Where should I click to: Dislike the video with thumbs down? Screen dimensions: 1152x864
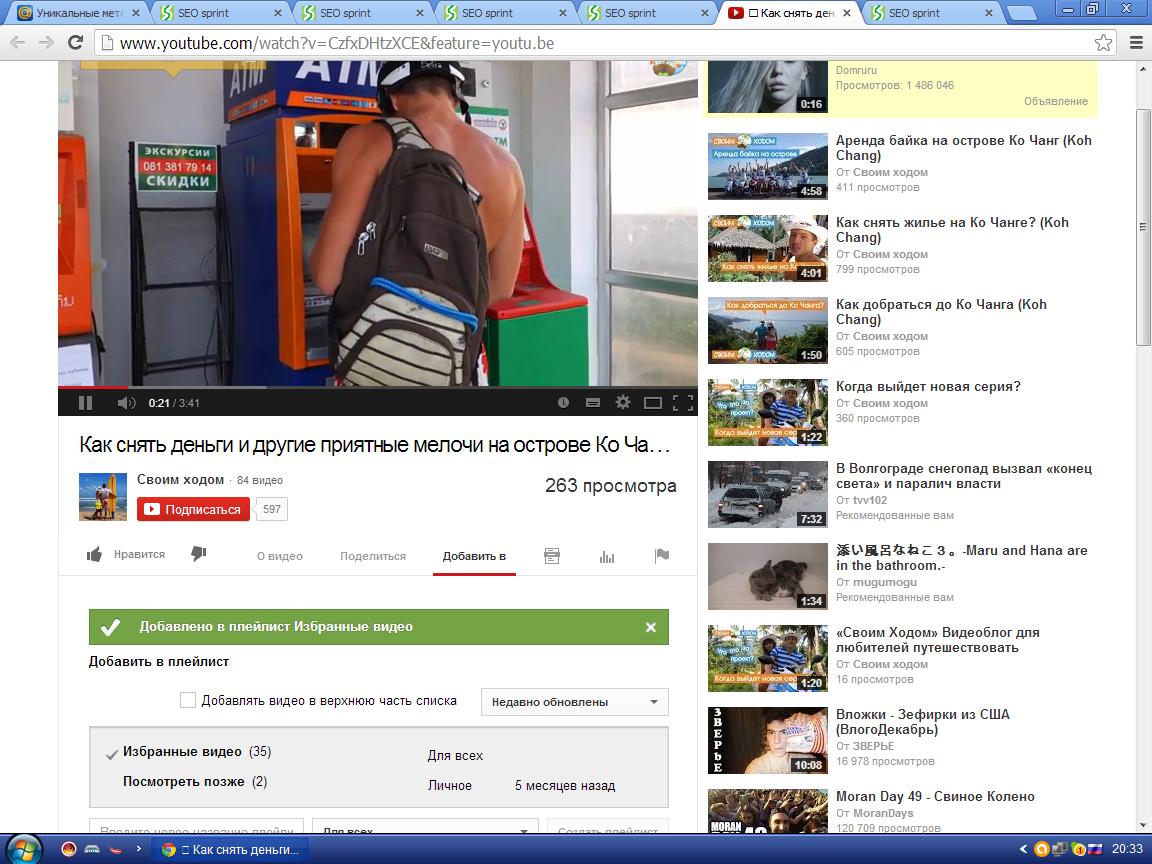pyautogui.click(x=199, y=554)
